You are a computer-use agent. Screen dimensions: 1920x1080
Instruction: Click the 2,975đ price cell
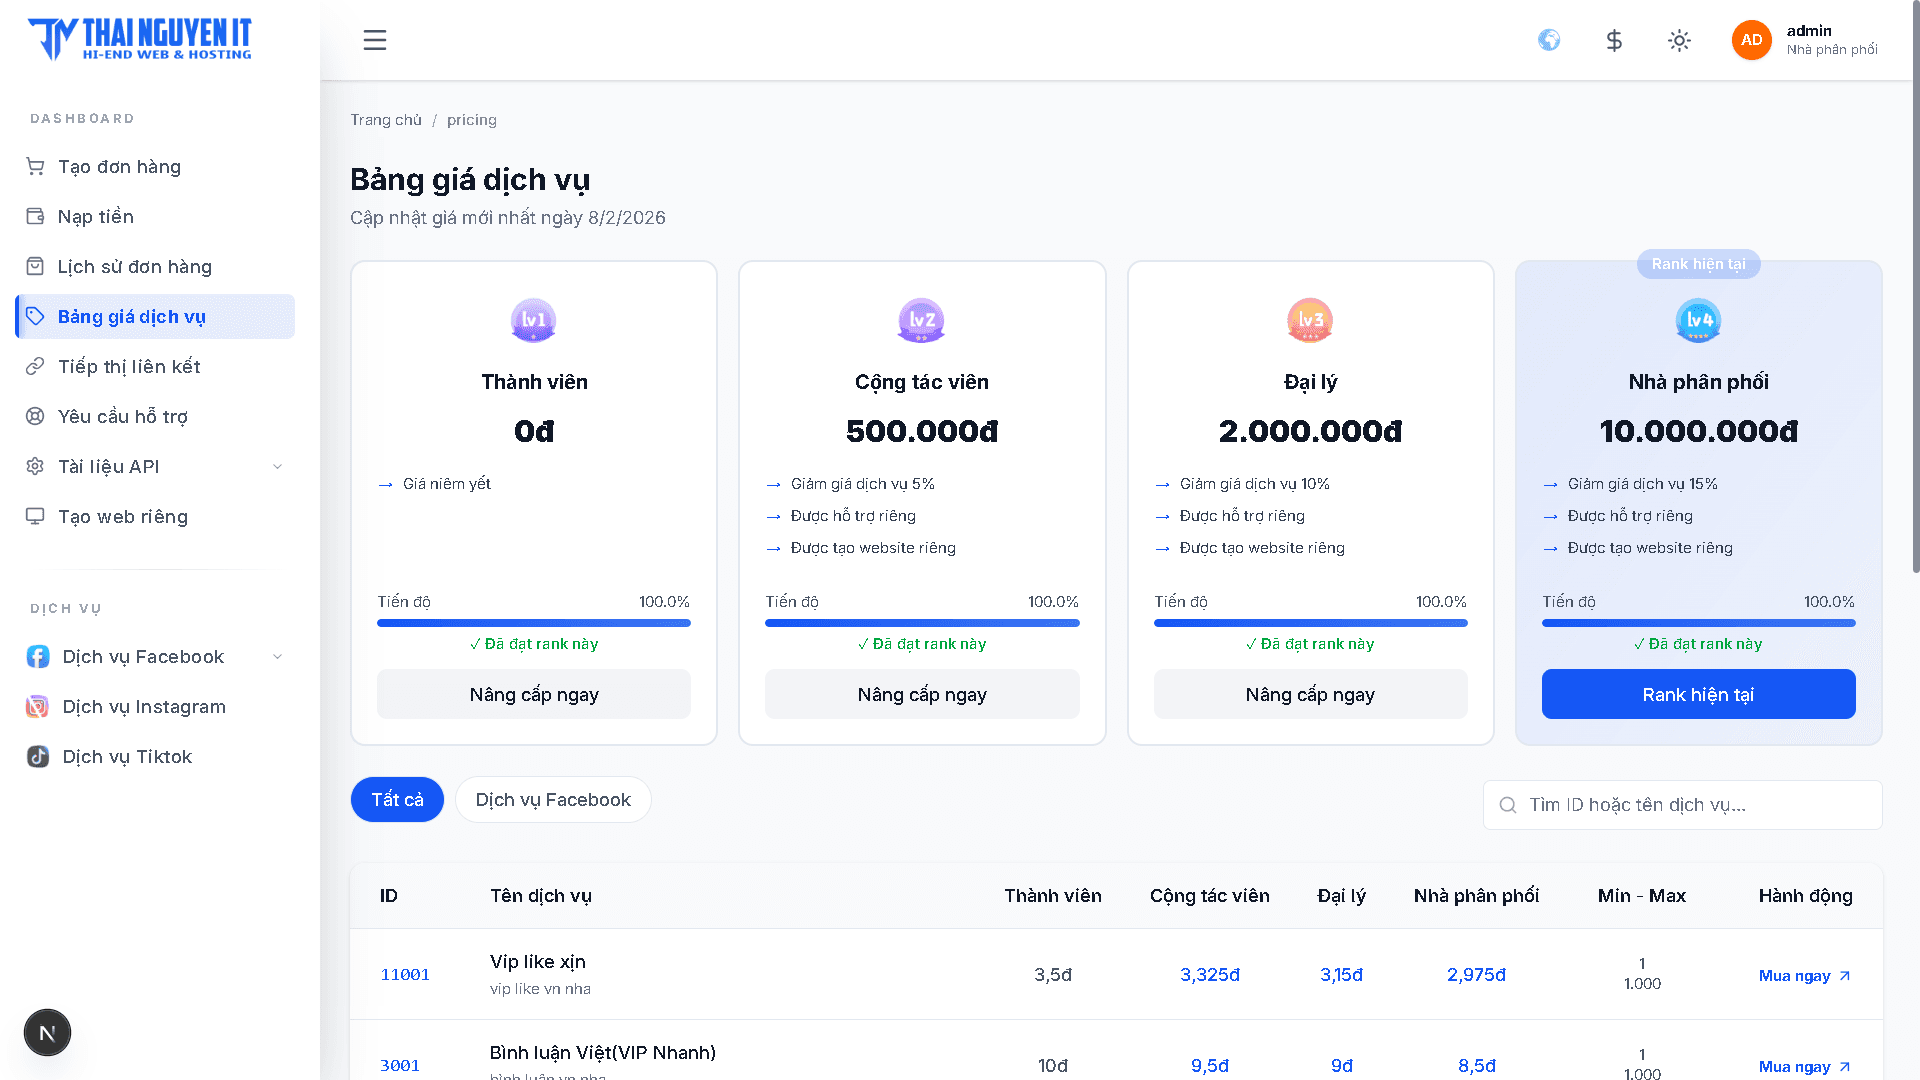point(1476,975)
